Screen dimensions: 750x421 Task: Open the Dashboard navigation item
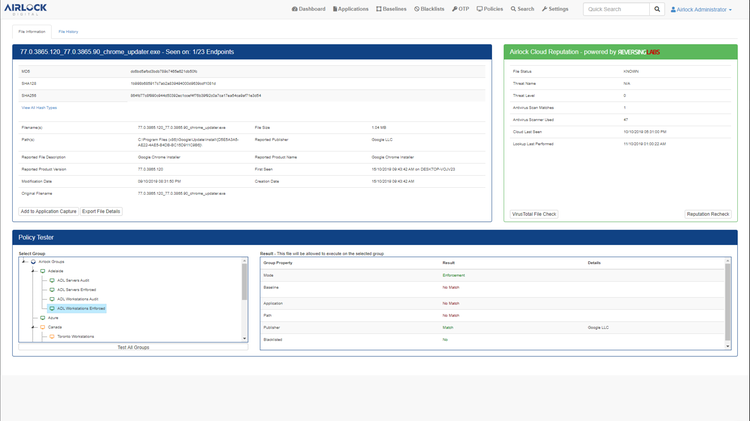tap(309, 9)
